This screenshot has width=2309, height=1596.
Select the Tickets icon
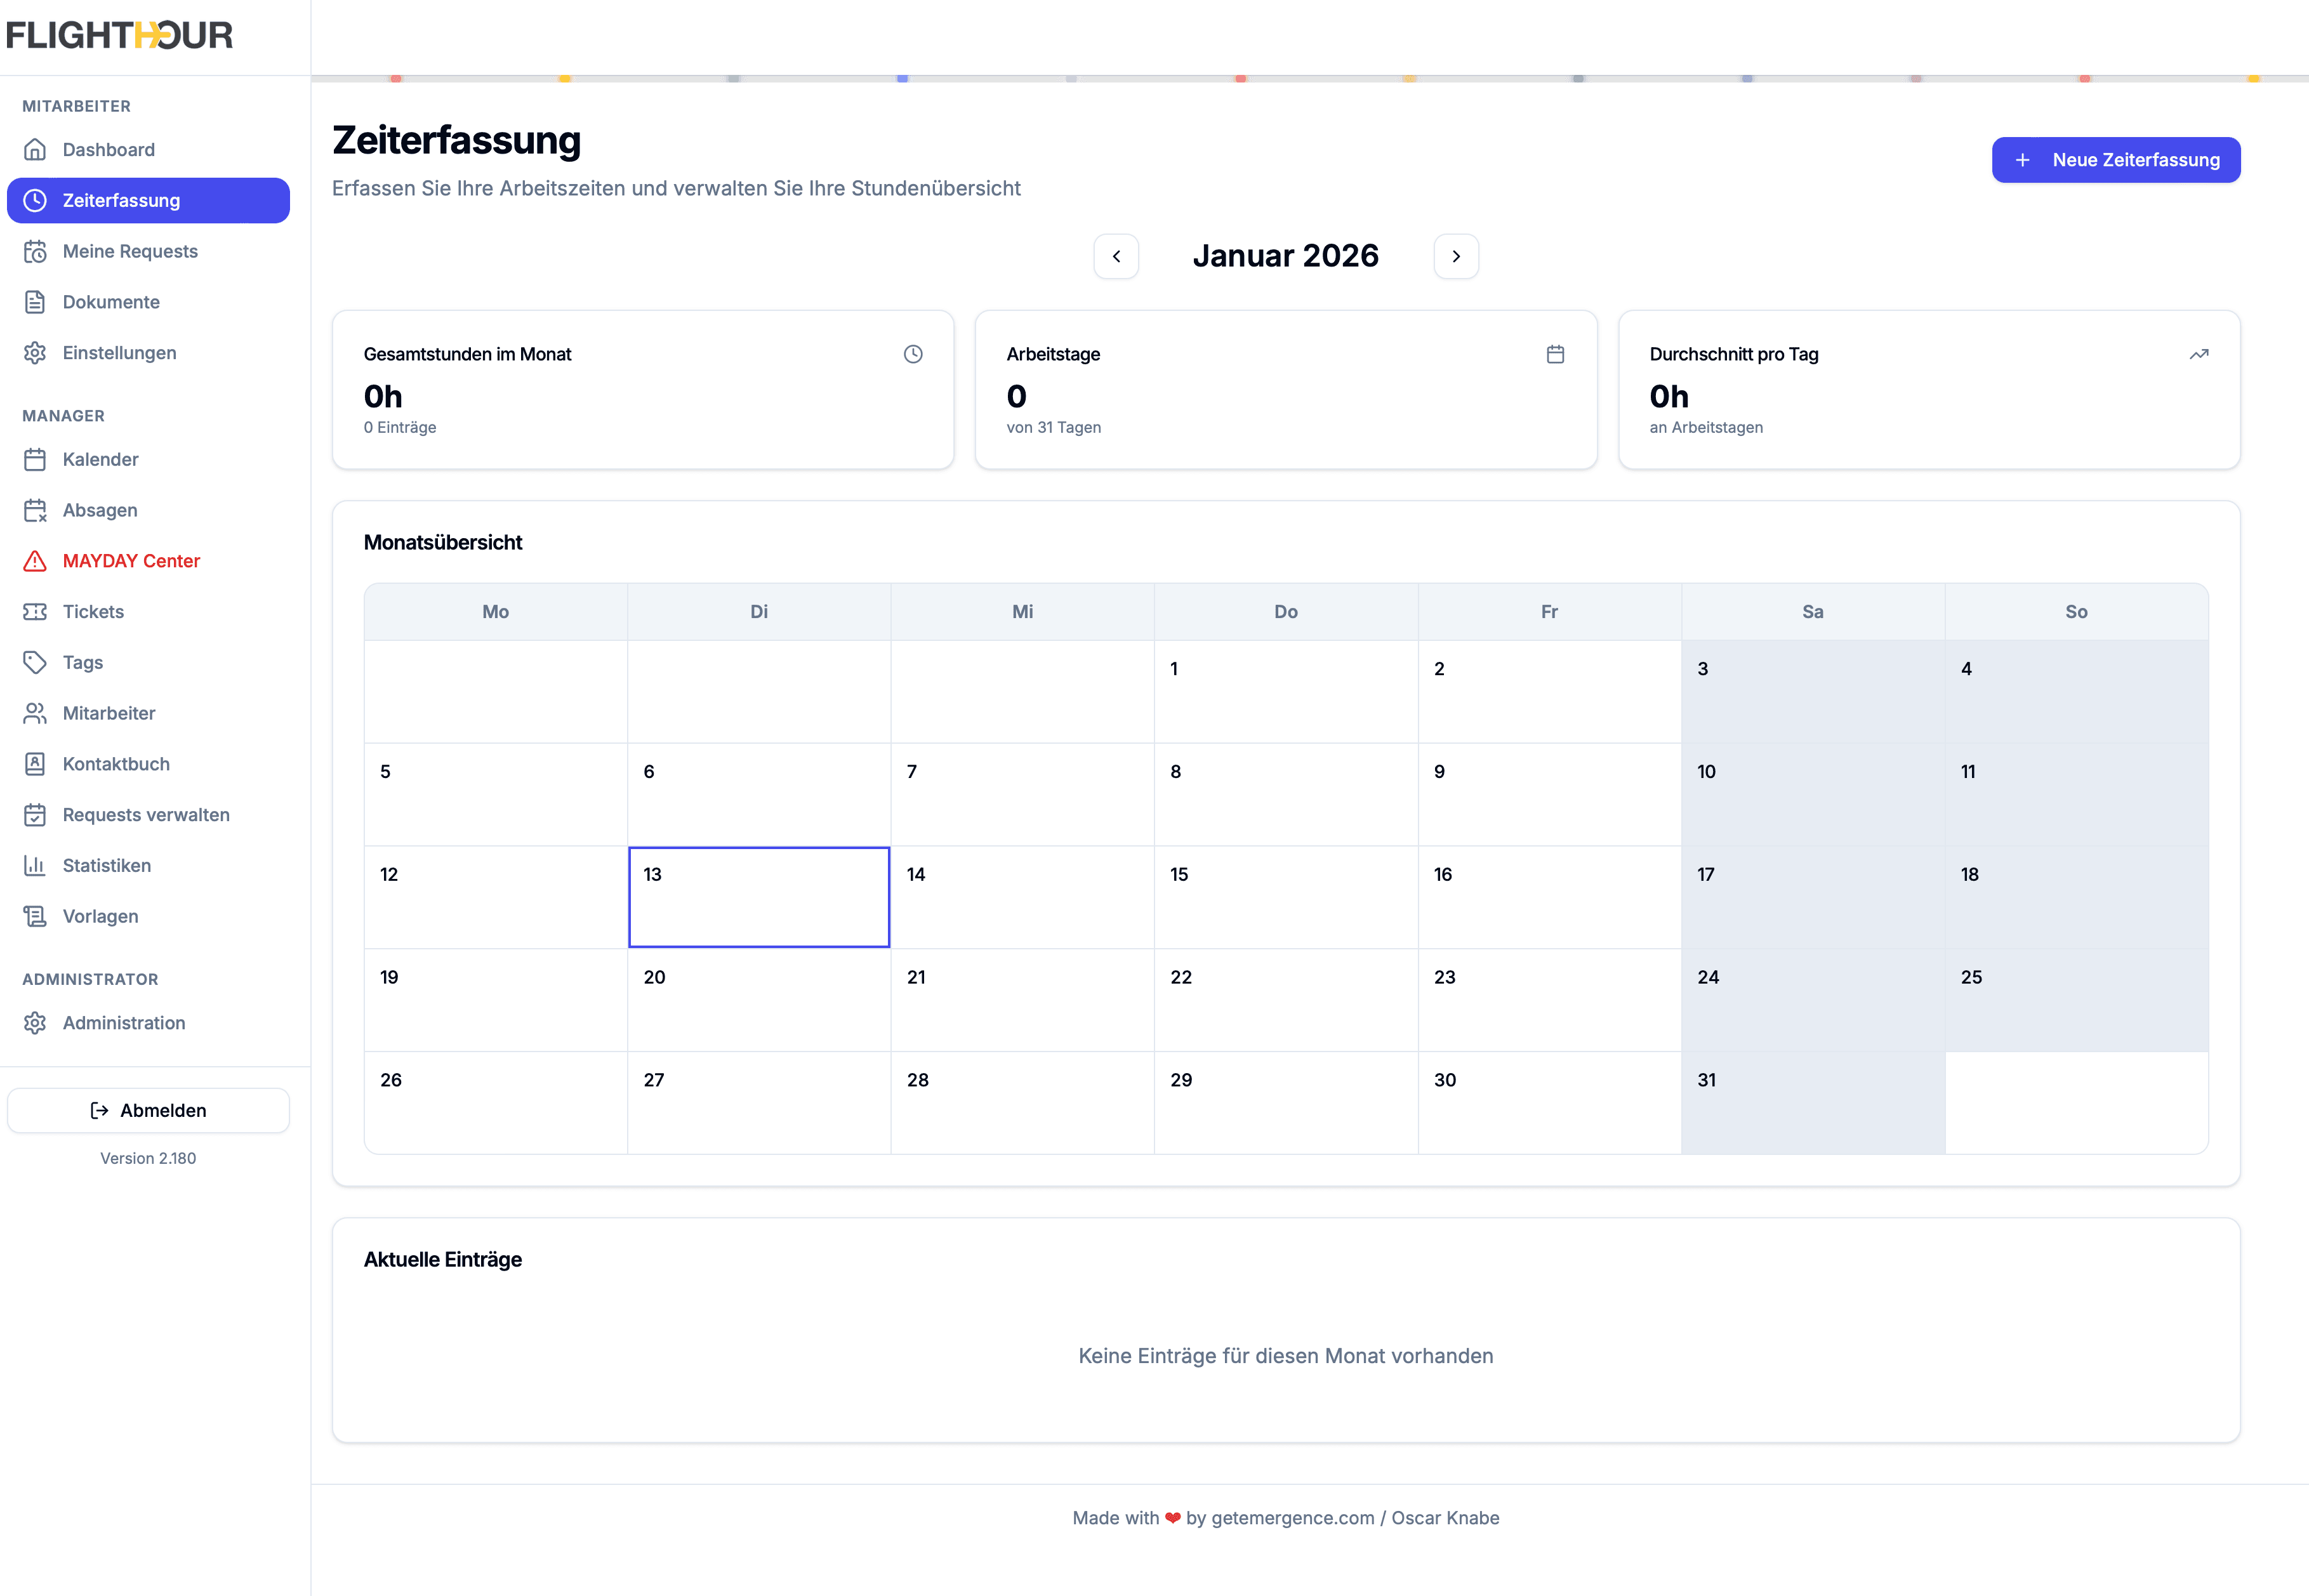coord(36,611)
